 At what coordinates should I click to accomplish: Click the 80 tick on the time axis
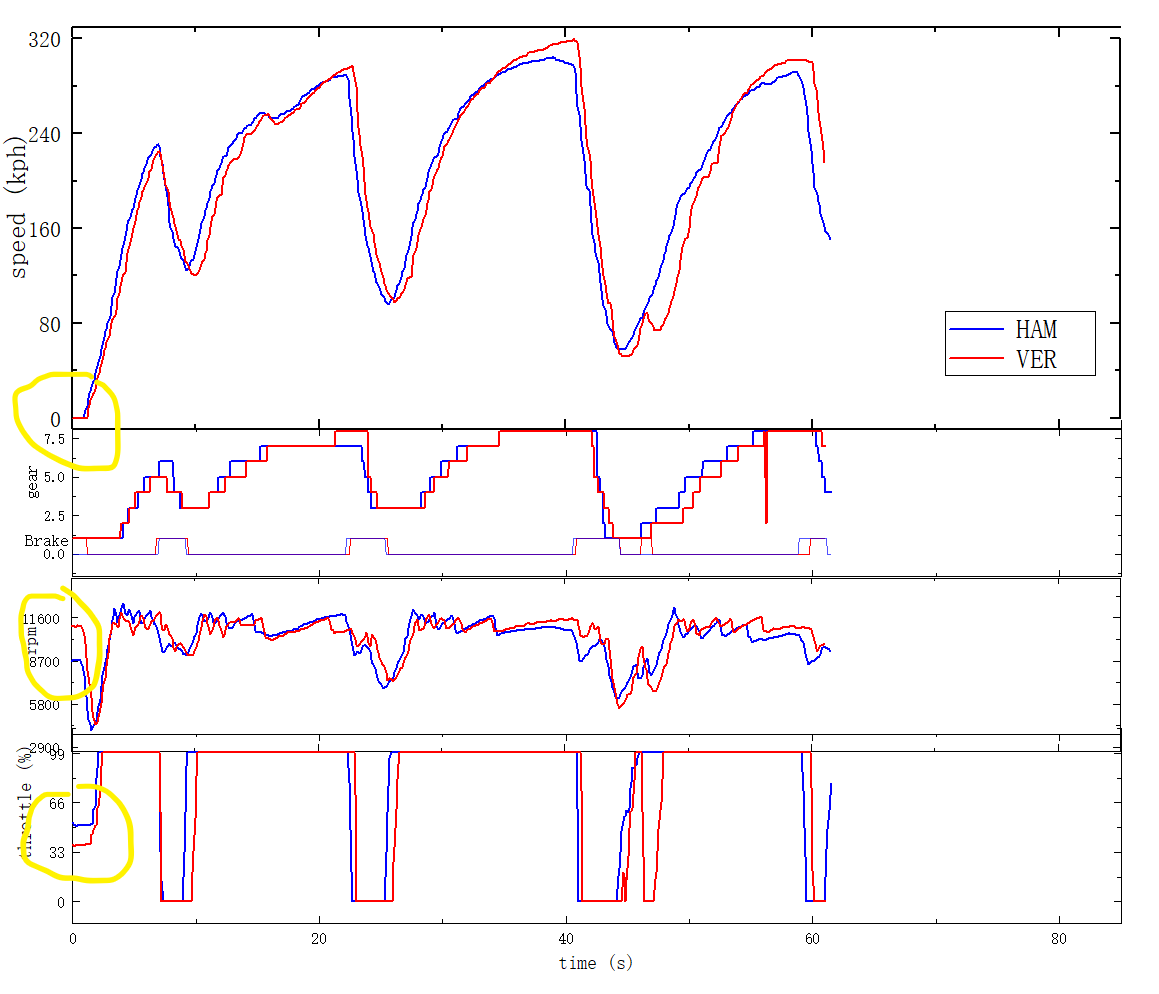click(1058, 939)
